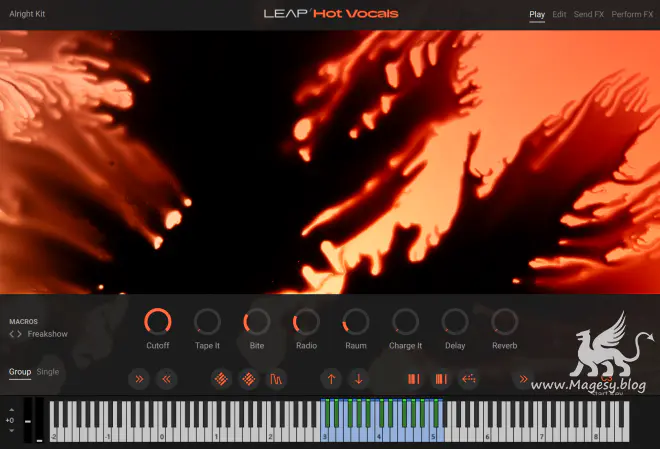The width and height of the screenshot is (660, 449).
Task: Click the white piano key labeled 1
Action: 216,434
